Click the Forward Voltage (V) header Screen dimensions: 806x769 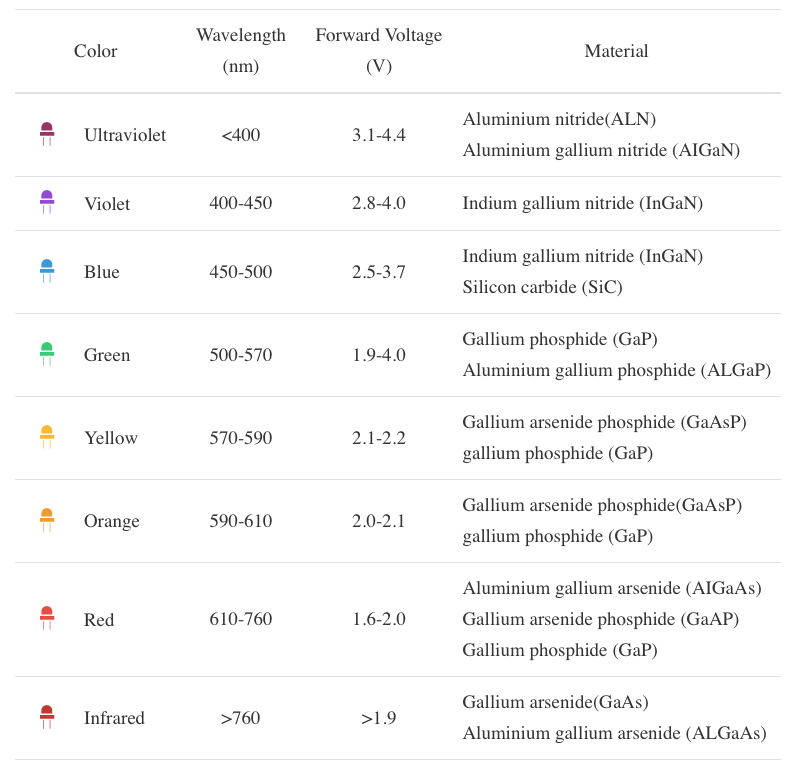(379, 51)
